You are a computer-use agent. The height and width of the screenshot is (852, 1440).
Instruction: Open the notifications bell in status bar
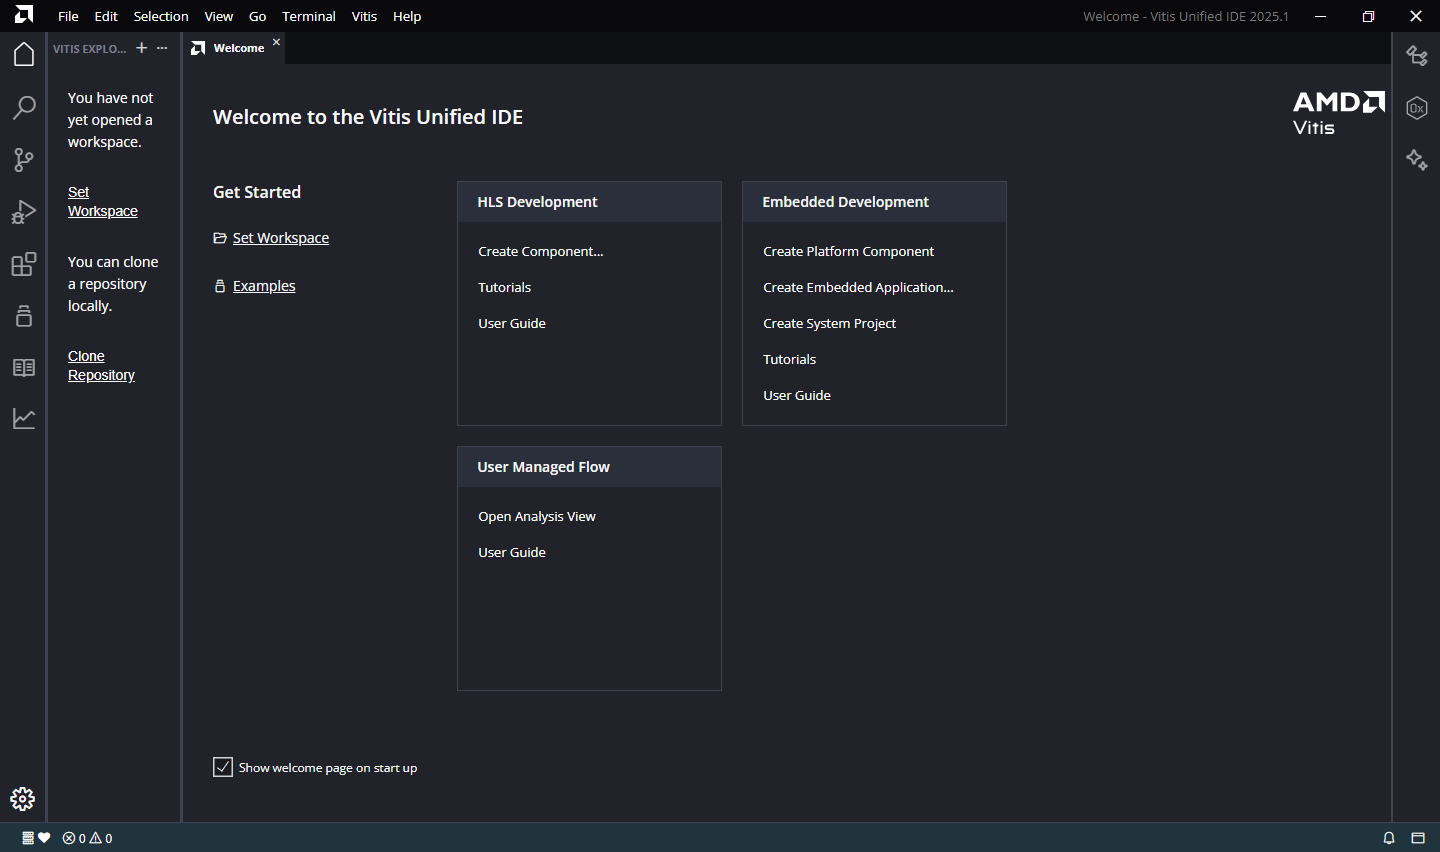coord(1389,838)
